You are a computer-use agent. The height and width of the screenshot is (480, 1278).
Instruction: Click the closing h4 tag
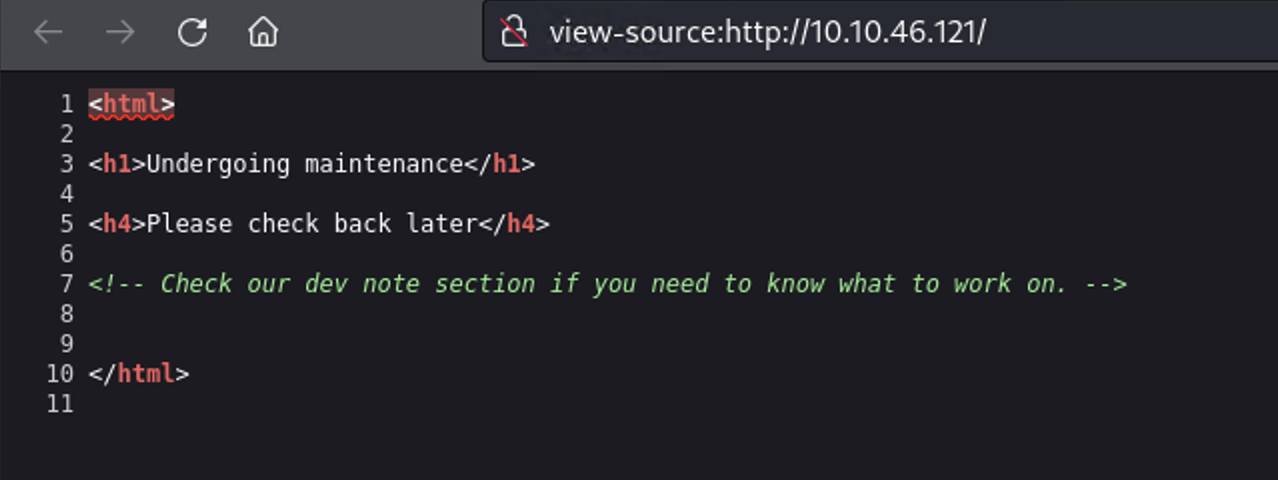(514, 224)
